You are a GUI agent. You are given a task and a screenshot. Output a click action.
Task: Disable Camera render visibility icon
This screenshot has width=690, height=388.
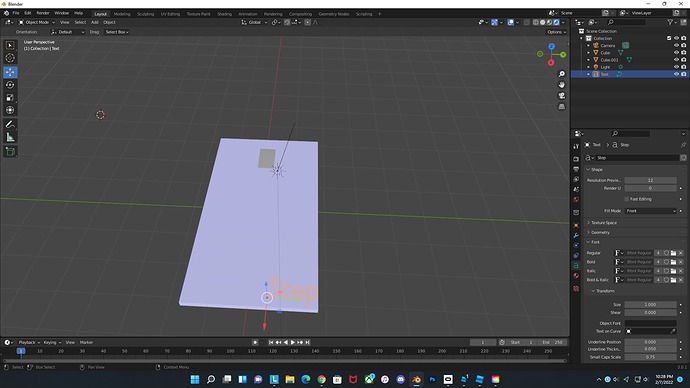(x=683, y=45)
